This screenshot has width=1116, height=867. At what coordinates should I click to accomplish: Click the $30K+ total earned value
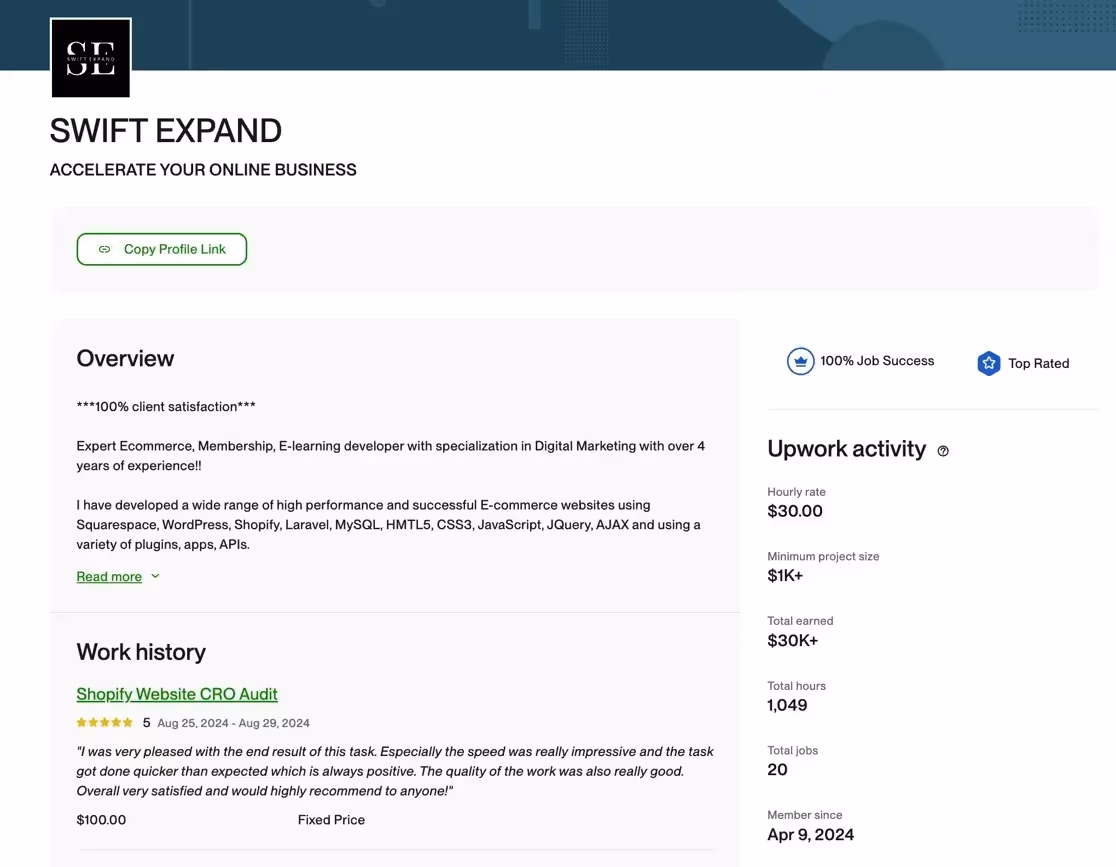click(793, 641)
